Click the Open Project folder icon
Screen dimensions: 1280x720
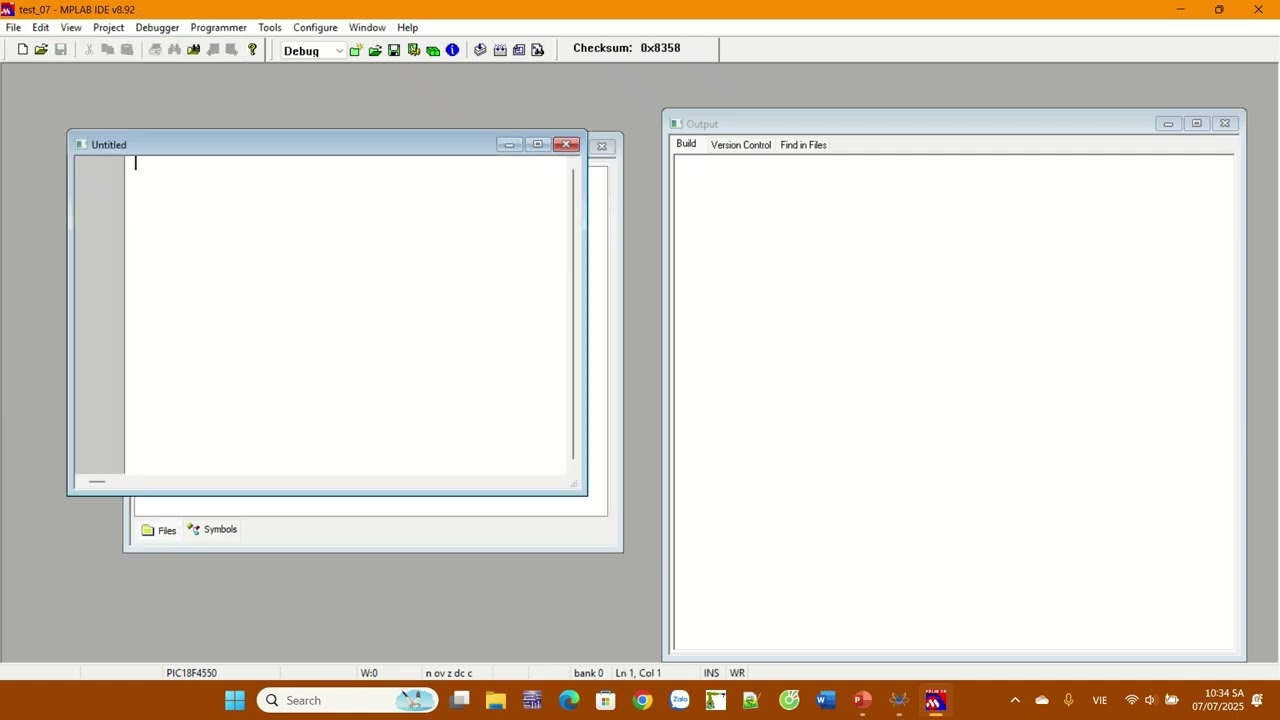pyautogui.click(x=375, y=50)
